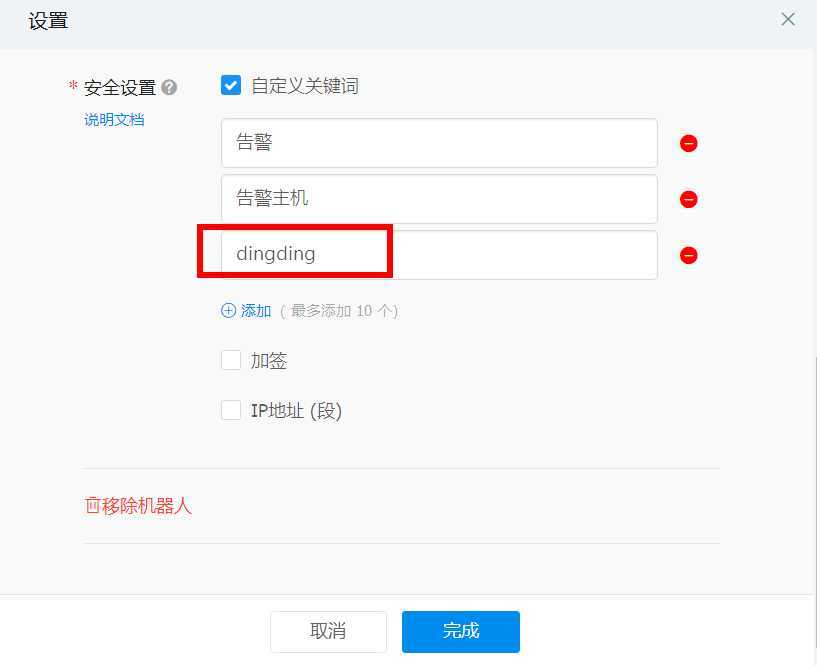This screenshot has width=817, height=665.
Task: Click the 取消 cancel button
Action: point(328,631)
